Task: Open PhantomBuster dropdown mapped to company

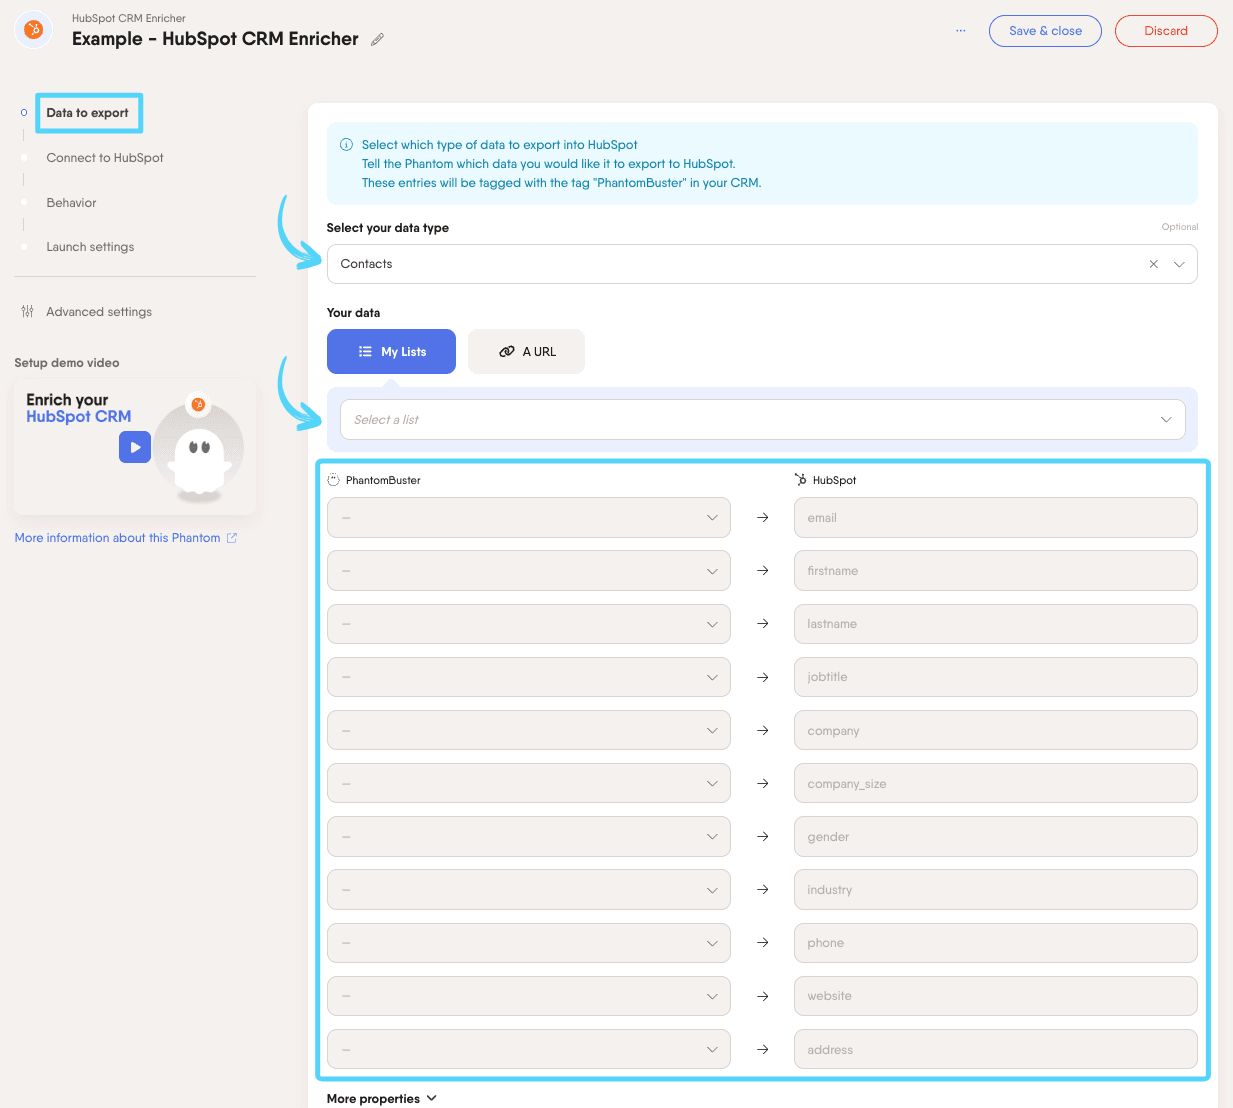Action: [529, 731]
